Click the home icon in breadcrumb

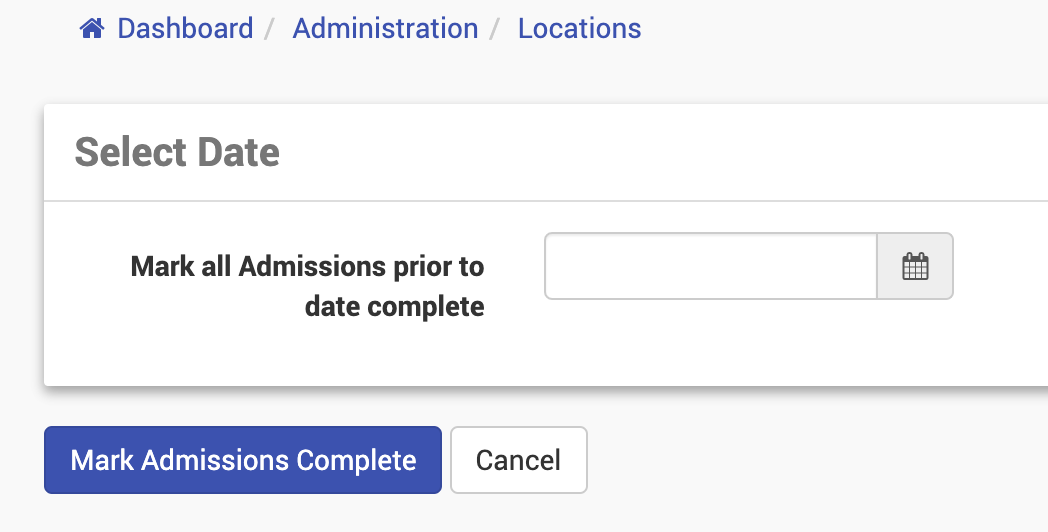click(92, 29)
